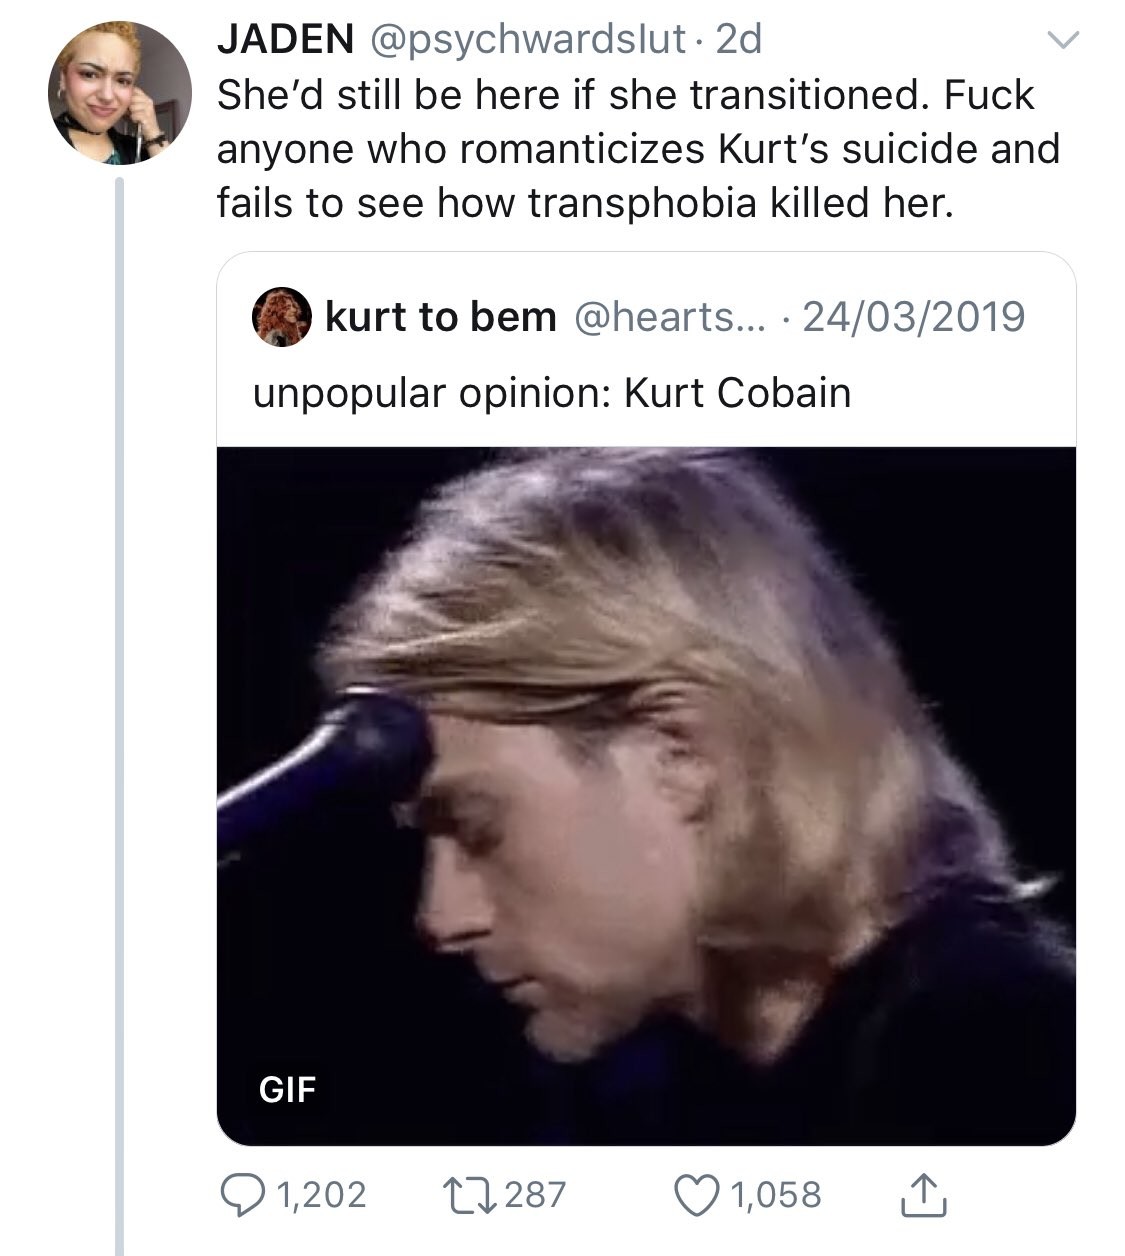Click the 24/03/2019 date
The width and height of the screenshot is (1125, 1256).
[912, 317]
